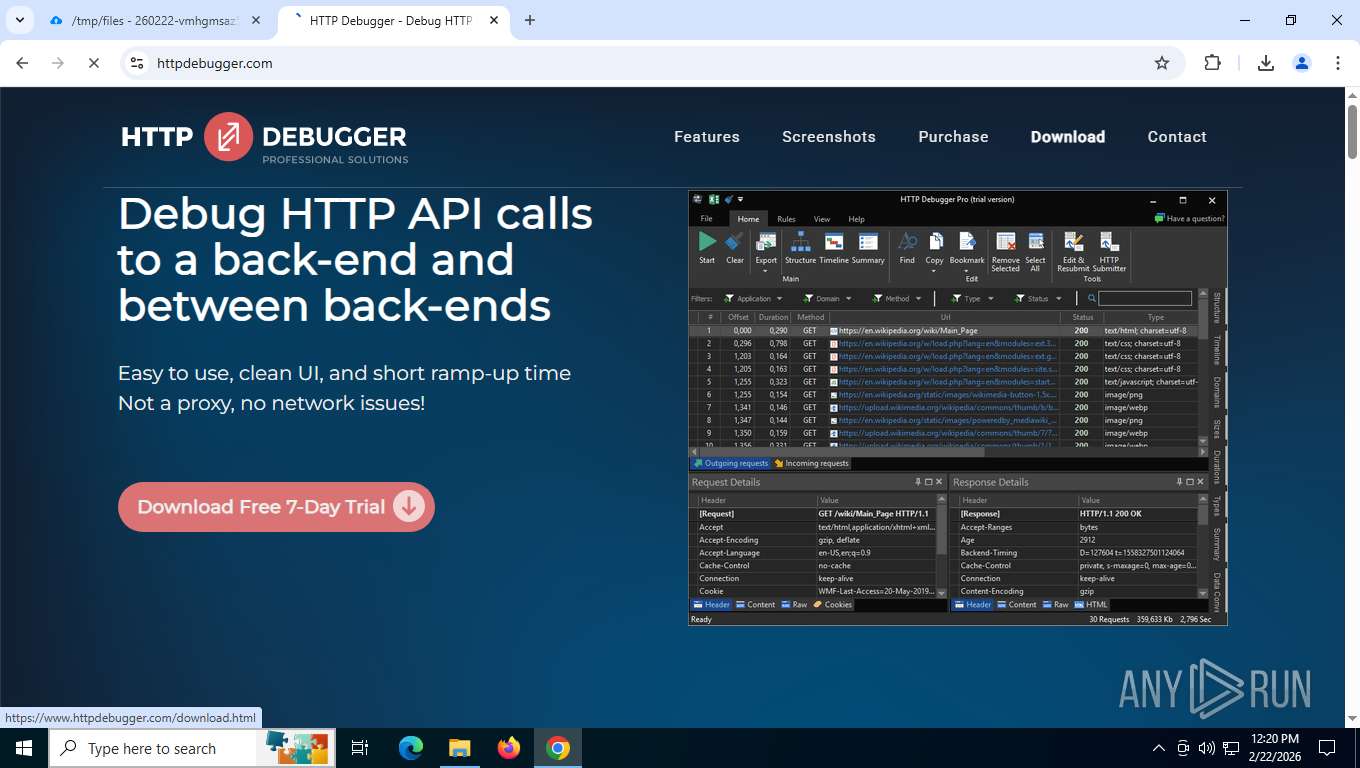The image size is (1360, 768).
Task: Open the Contact page
Action: [1177, 137]
